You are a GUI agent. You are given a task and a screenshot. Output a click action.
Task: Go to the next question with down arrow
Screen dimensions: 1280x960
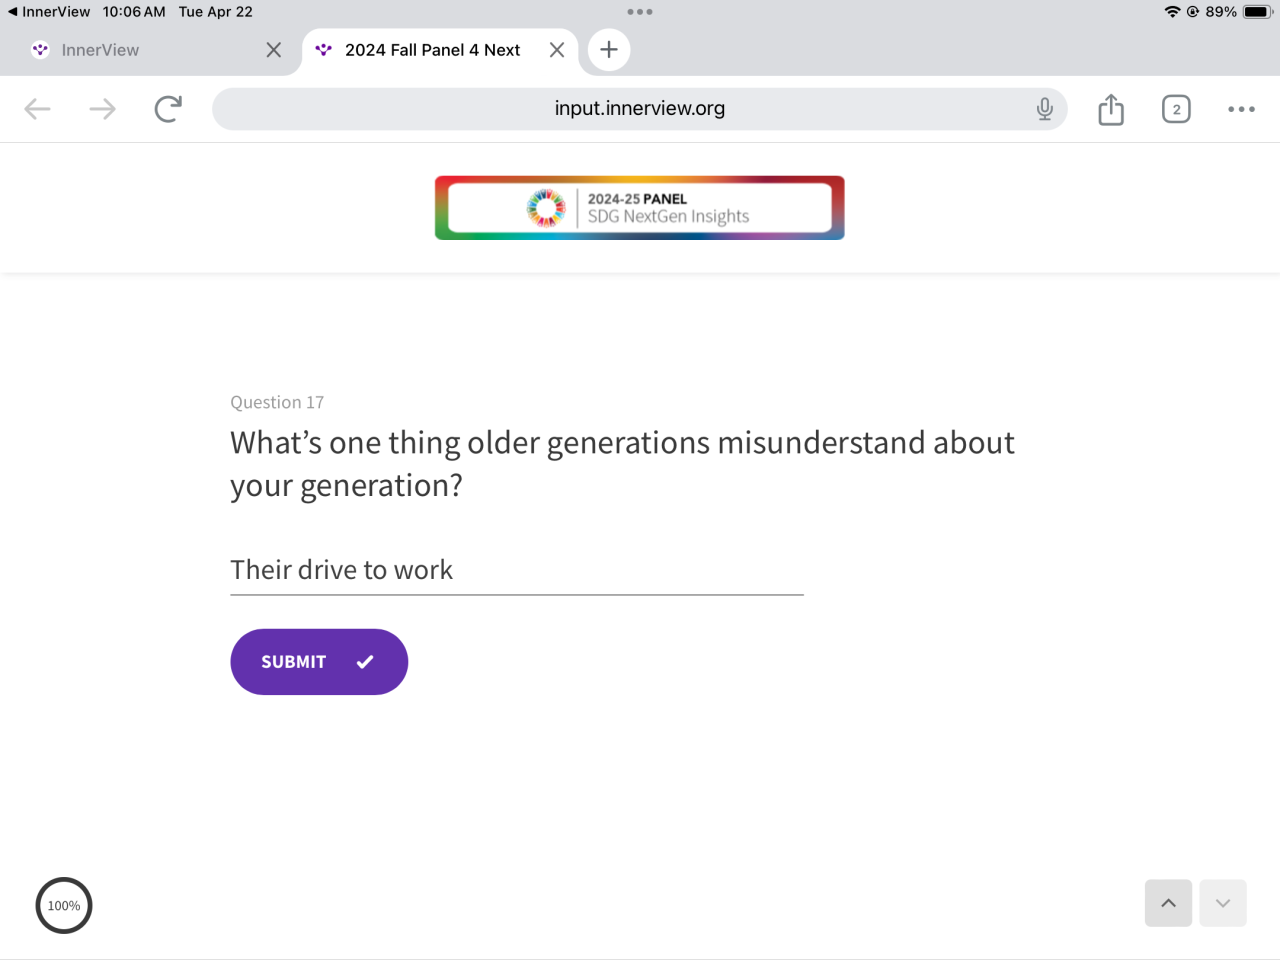click(x=1222, y=903)
